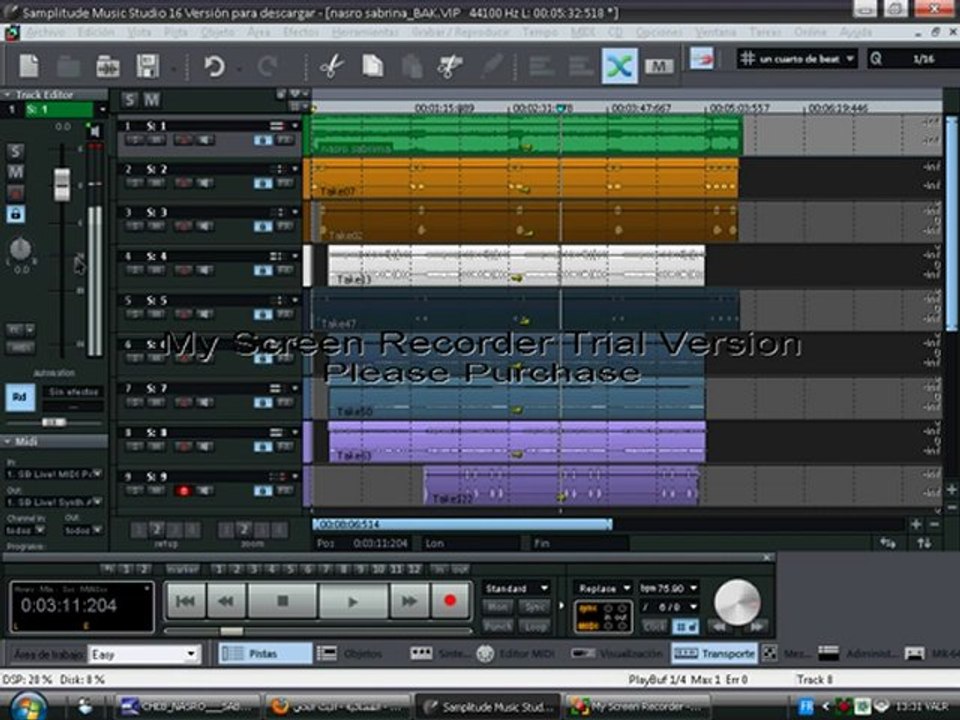Switch to the Editor MIDI tab

pyautogui.click(x=518, y=654)
